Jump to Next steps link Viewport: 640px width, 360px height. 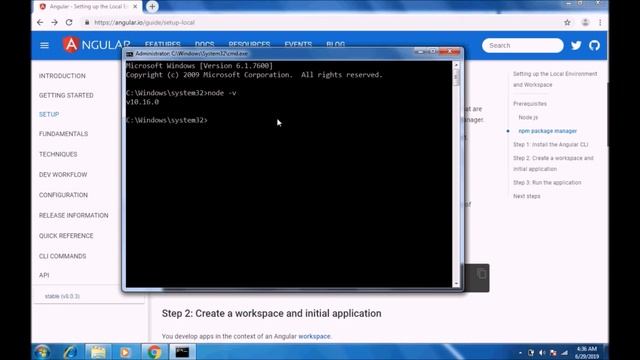[x=527, y=196]
